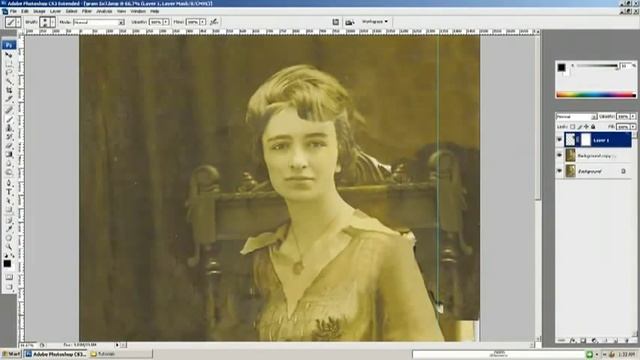Lock image pixels in Layers panel

pos(580,127)
